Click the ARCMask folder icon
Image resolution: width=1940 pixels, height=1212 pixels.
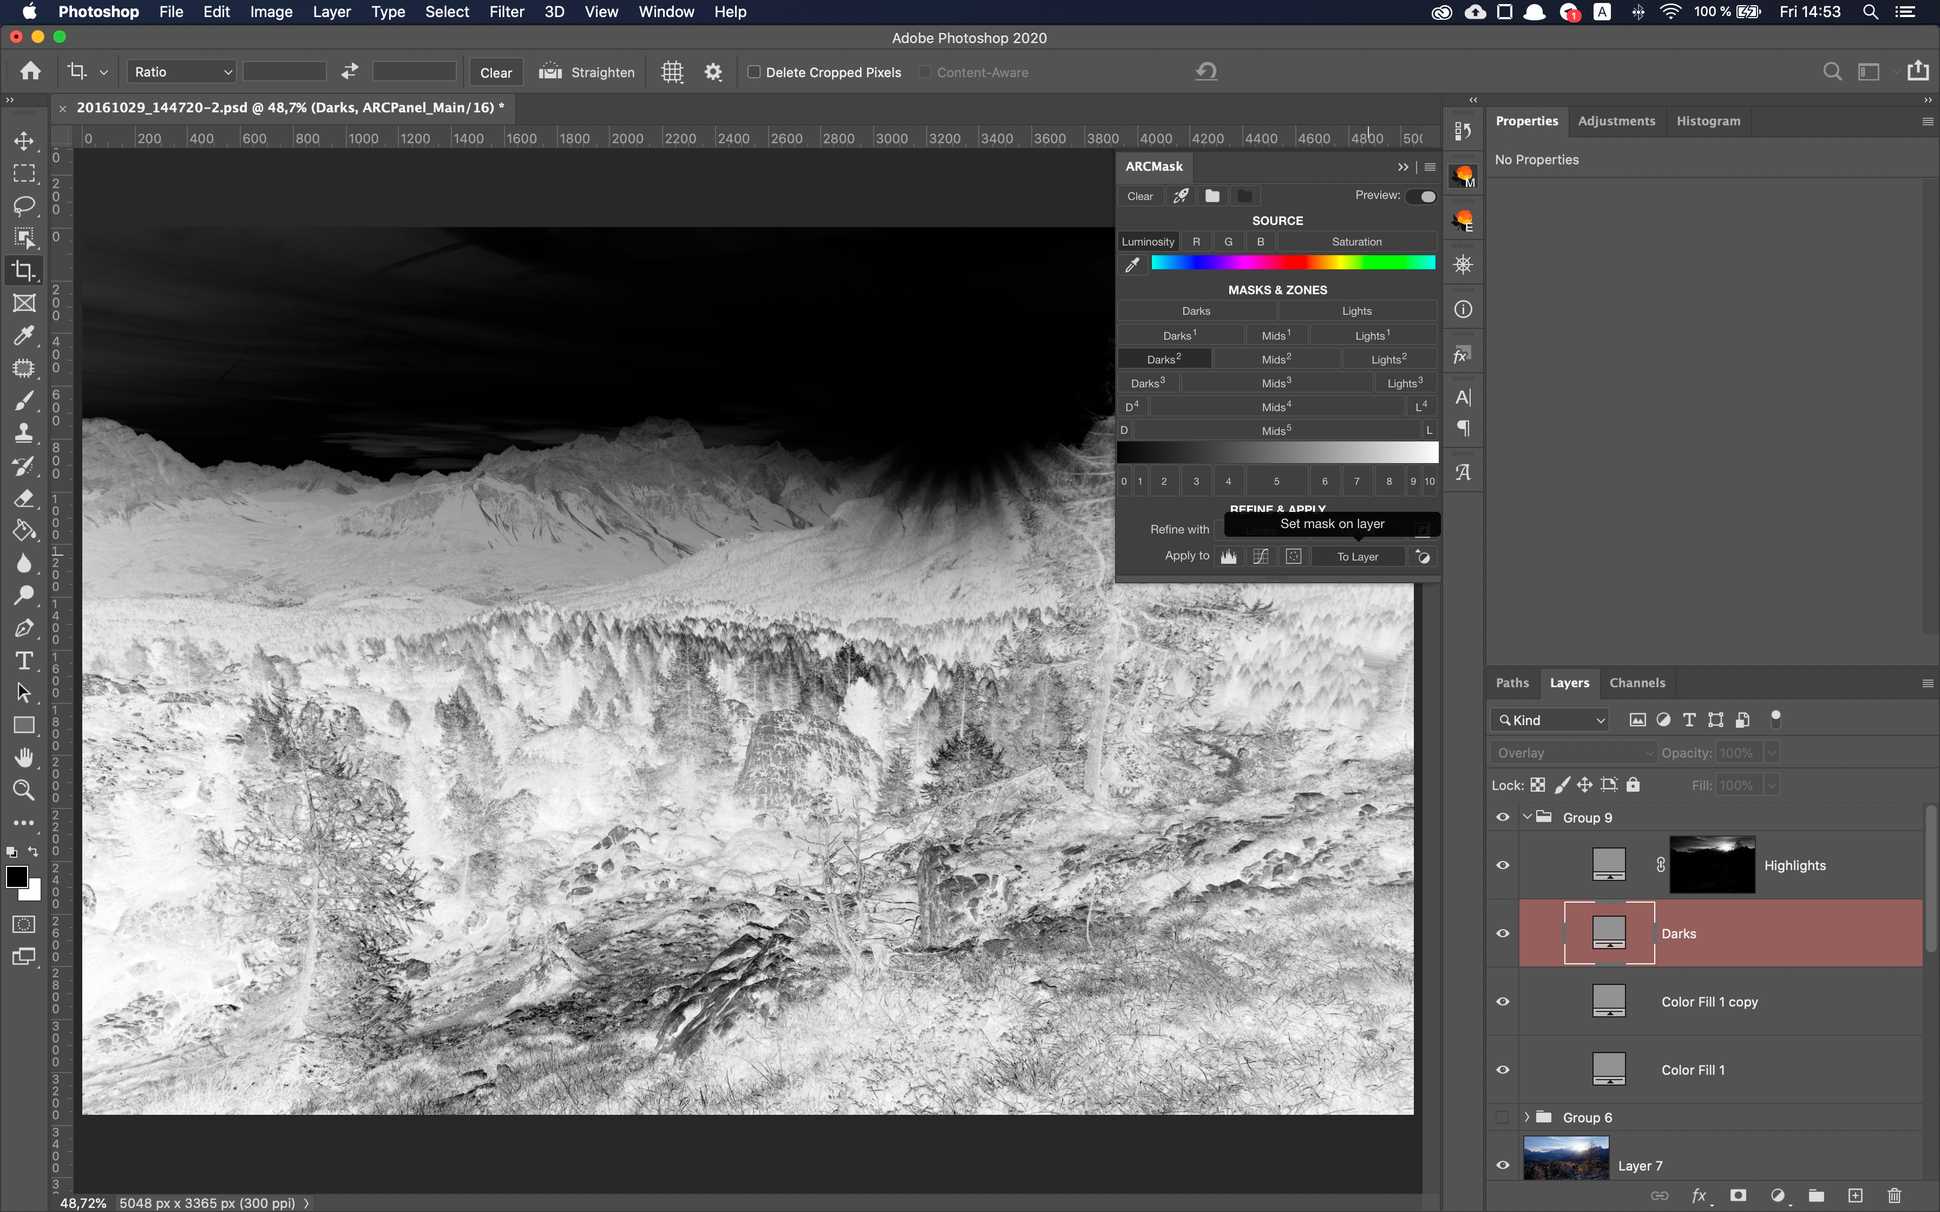1211,195
